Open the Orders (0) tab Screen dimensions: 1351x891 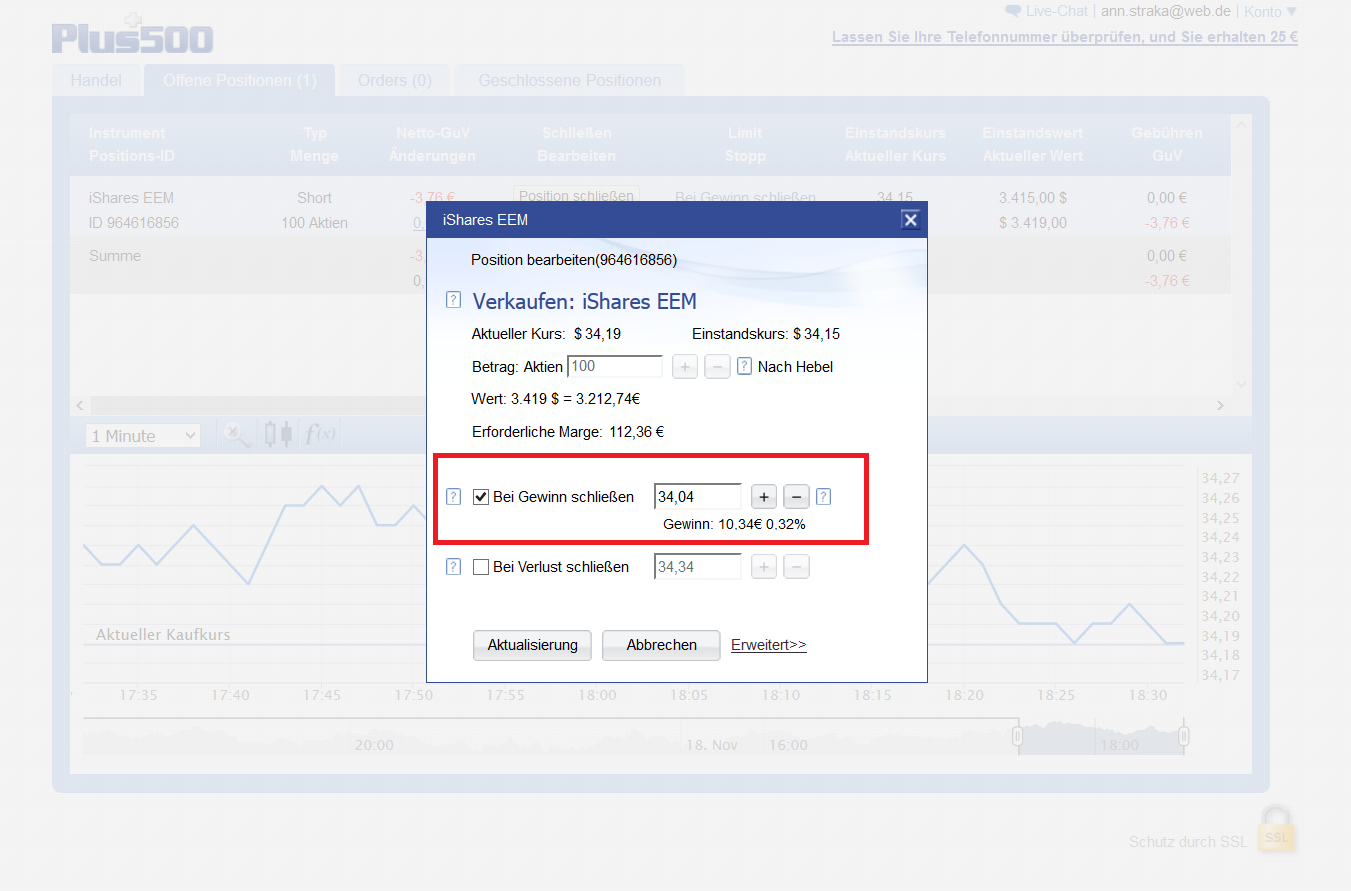[394, 80]
